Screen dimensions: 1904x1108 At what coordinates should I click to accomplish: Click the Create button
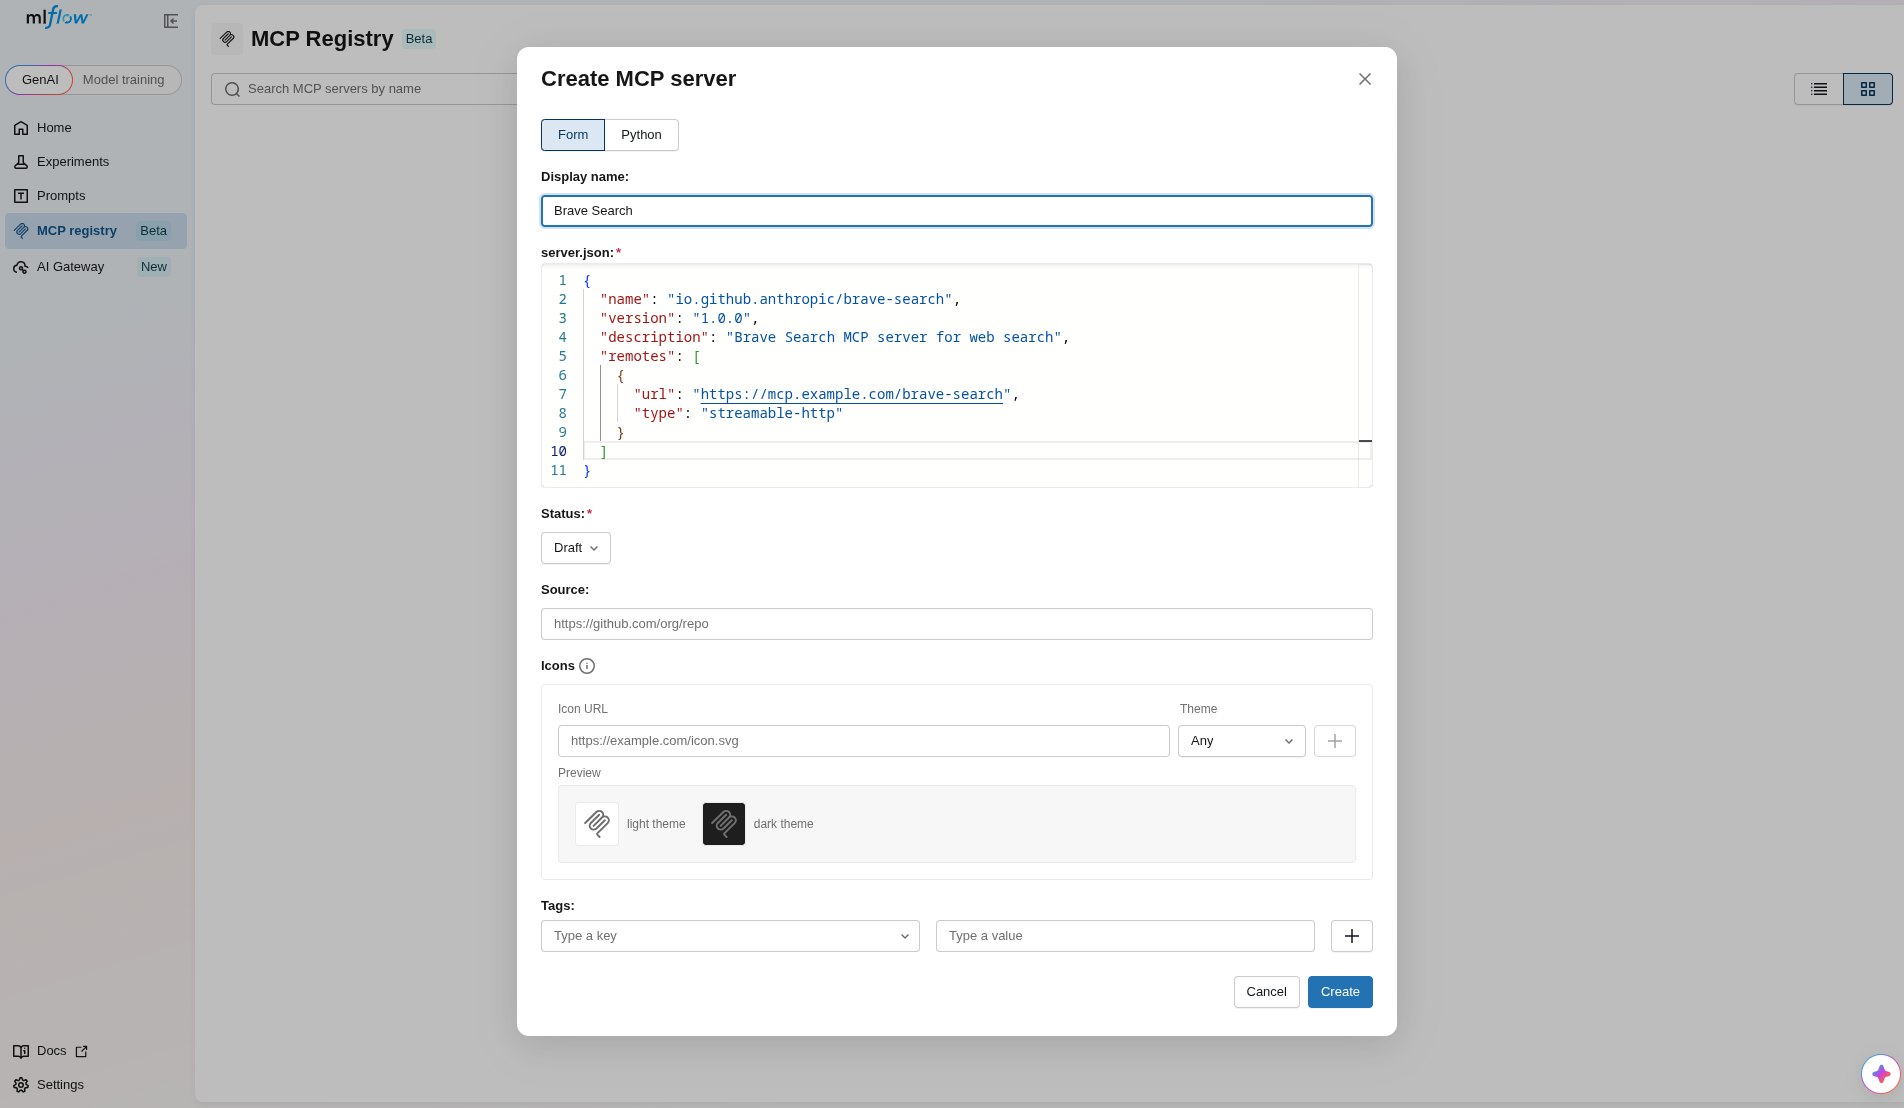pyautogui.click(x=1340, y=992)
